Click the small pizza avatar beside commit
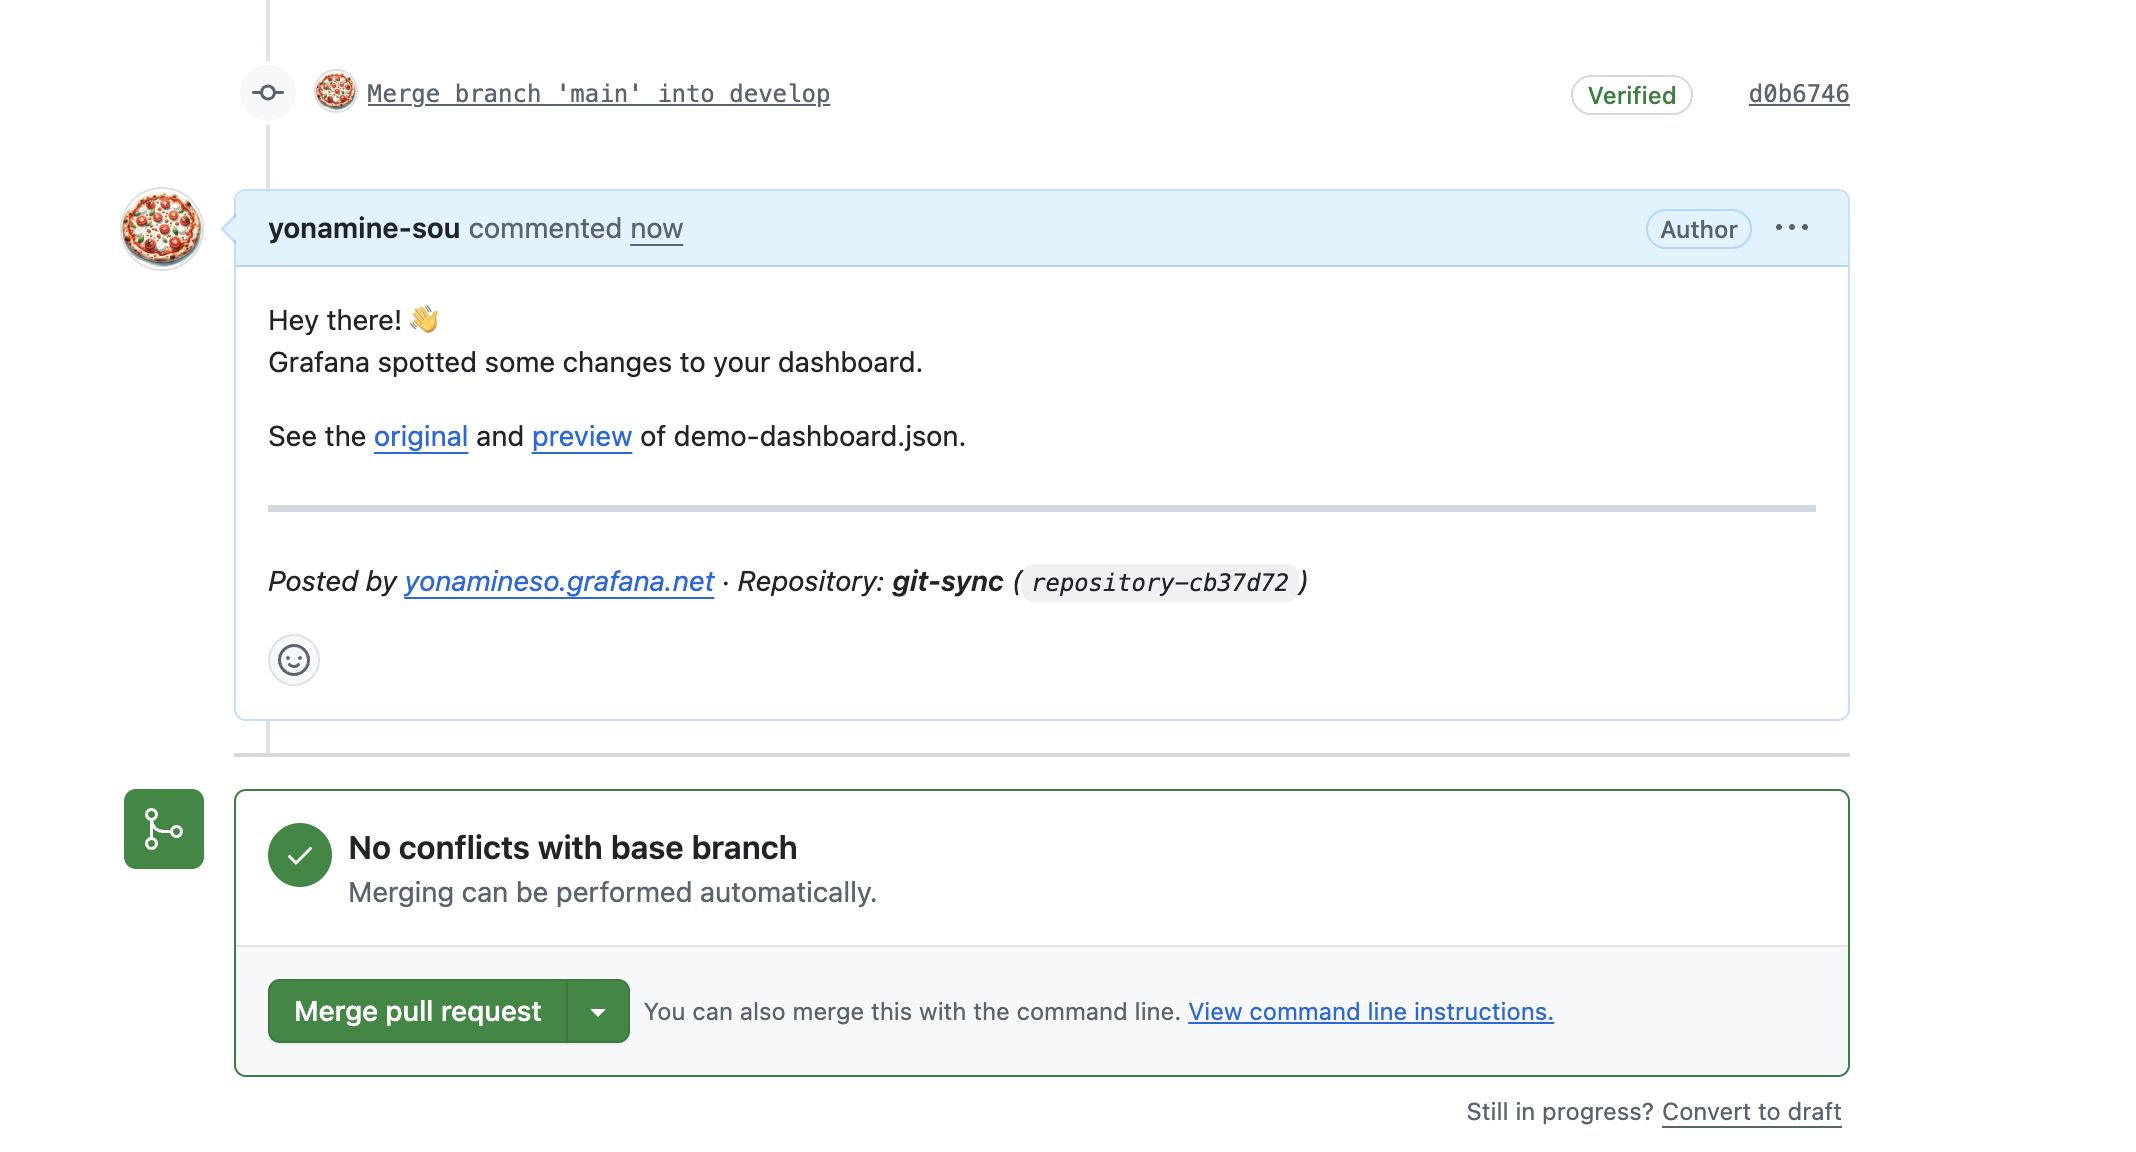This screenshot has height=1152, width=2136. [335, 91]
